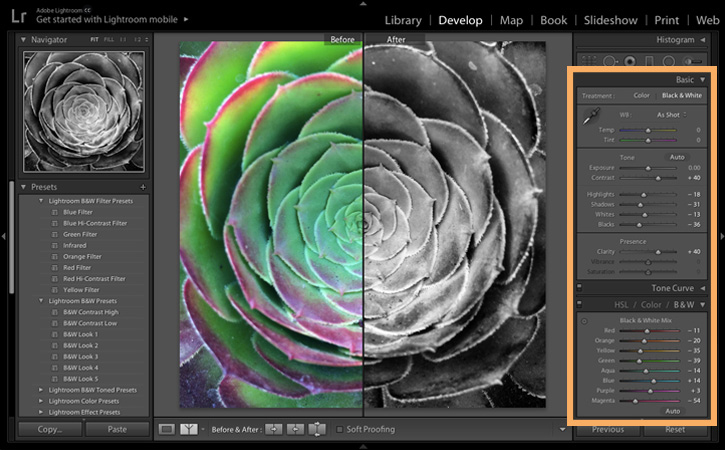Click the Tone Auto button
Screen dimensions: 725x450
pyautogui.click(x=677, y=157)
